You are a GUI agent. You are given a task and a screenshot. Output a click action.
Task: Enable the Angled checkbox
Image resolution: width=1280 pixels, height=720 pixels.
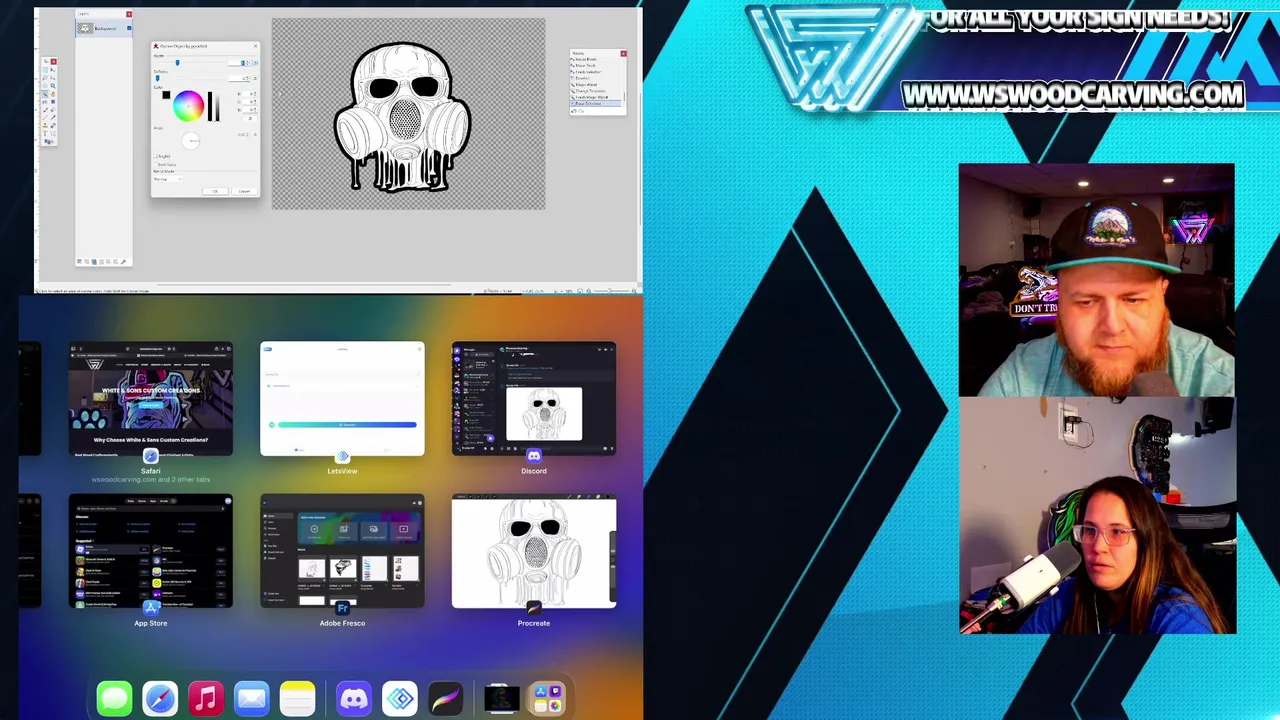click(x=156, y=156)
